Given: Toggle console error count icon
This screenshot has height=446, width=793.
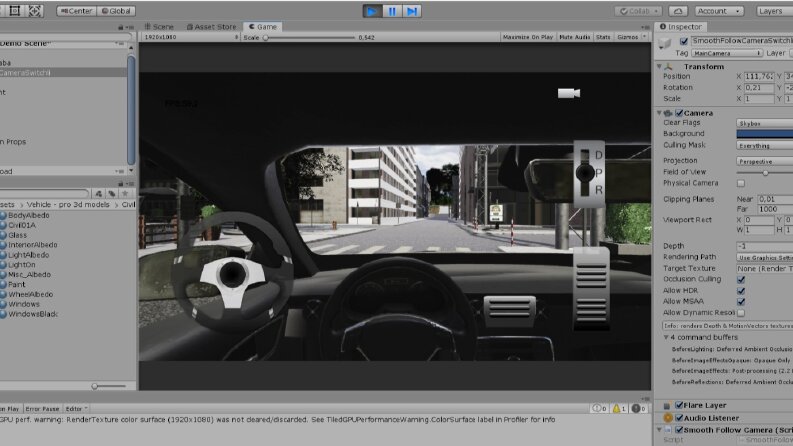Looking at the screenshot, I should point(639,409).
